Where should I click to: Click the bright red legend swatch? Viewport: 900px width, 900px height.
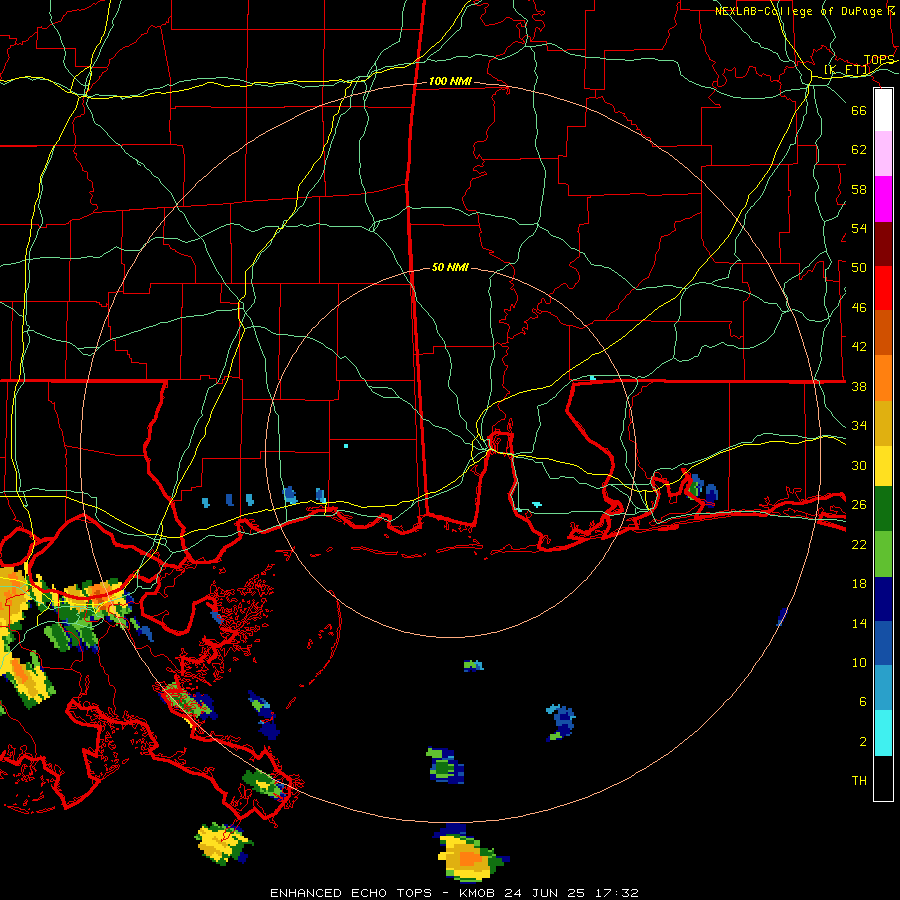(883, 288)
